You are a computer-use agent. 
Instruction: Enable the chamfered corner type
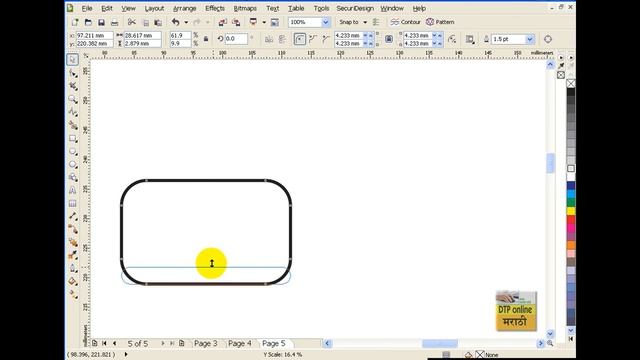tap(326, 39)
